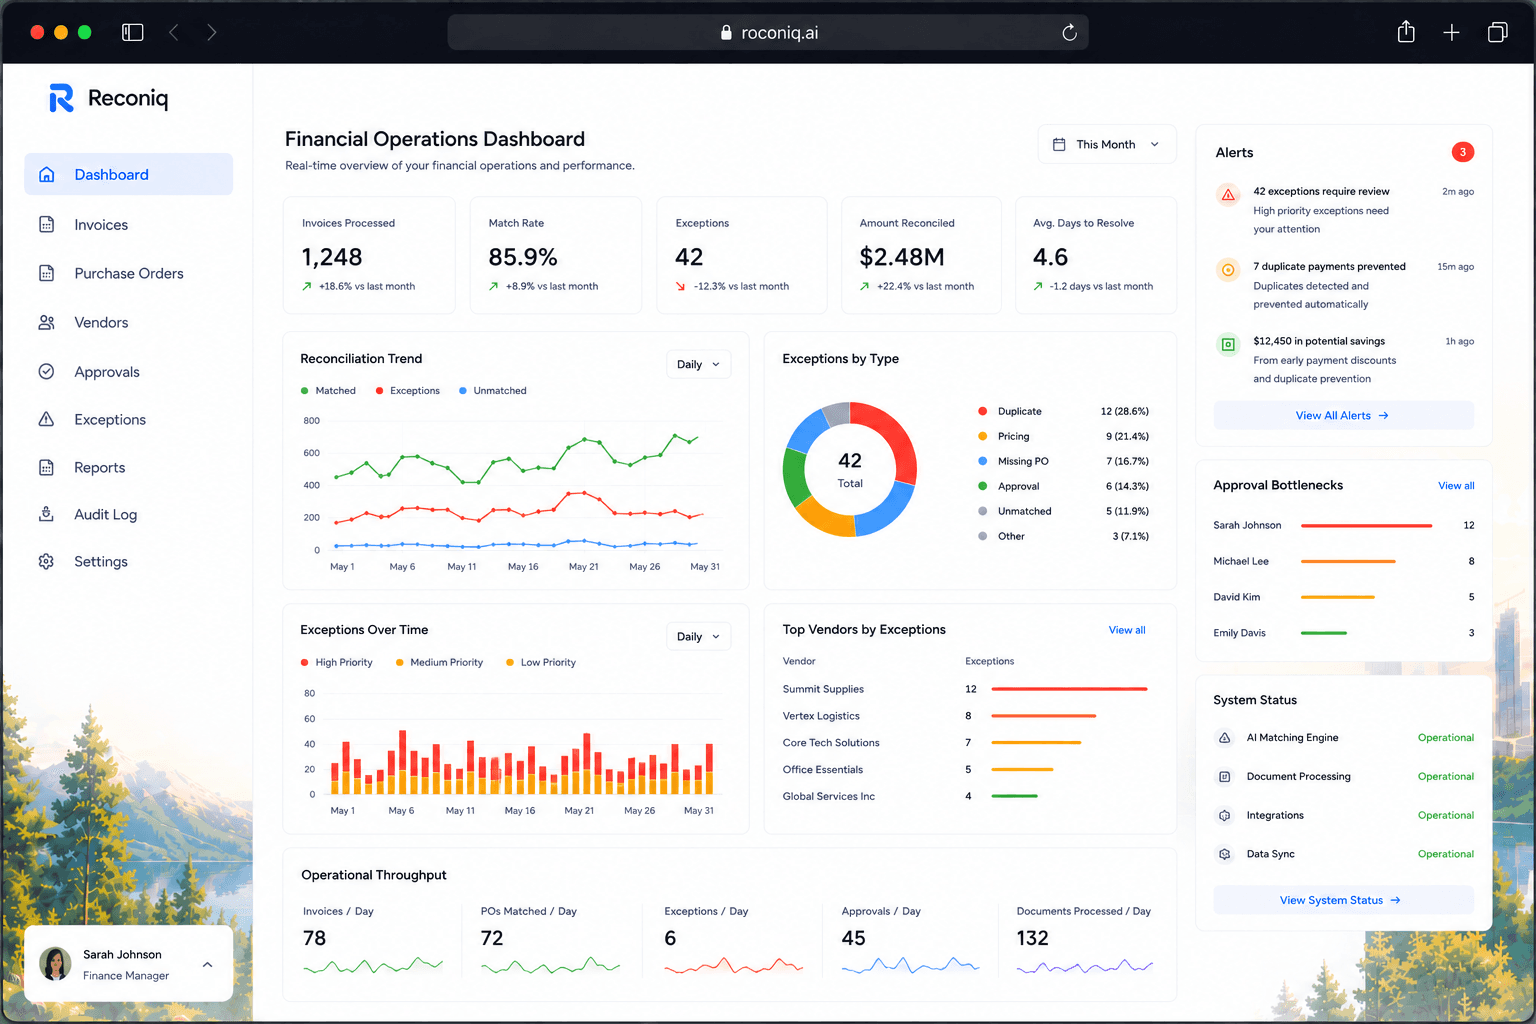This screenshot has height=1024, width=1536.
Task: Click the orange duplicate payments alert icon
Action: (1228, 269)
